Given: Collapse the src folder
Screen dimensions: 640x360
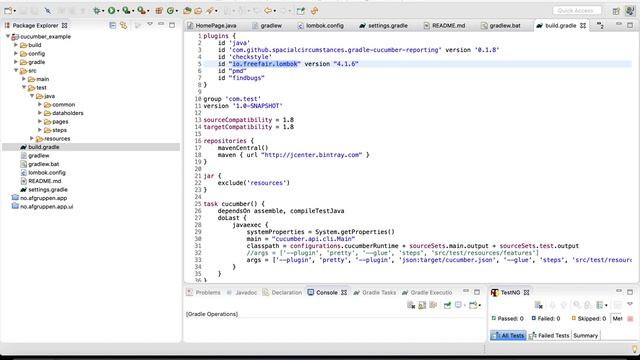Looking at the screenshot, I should 16,71.
